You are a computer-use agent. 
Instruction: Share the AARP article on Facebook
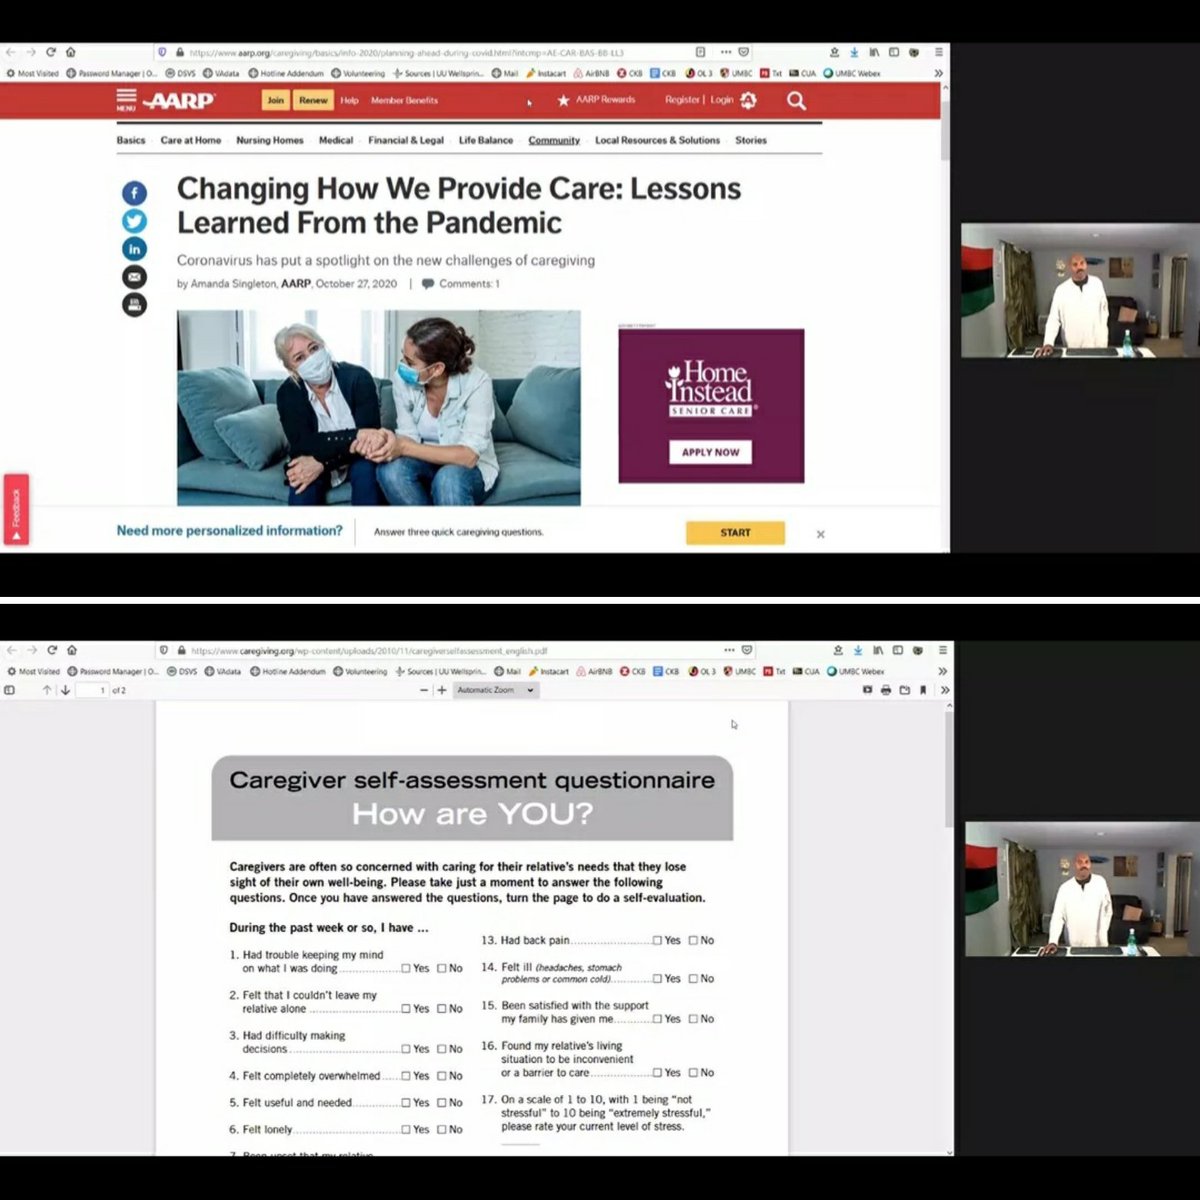click(x=134, y=193)
